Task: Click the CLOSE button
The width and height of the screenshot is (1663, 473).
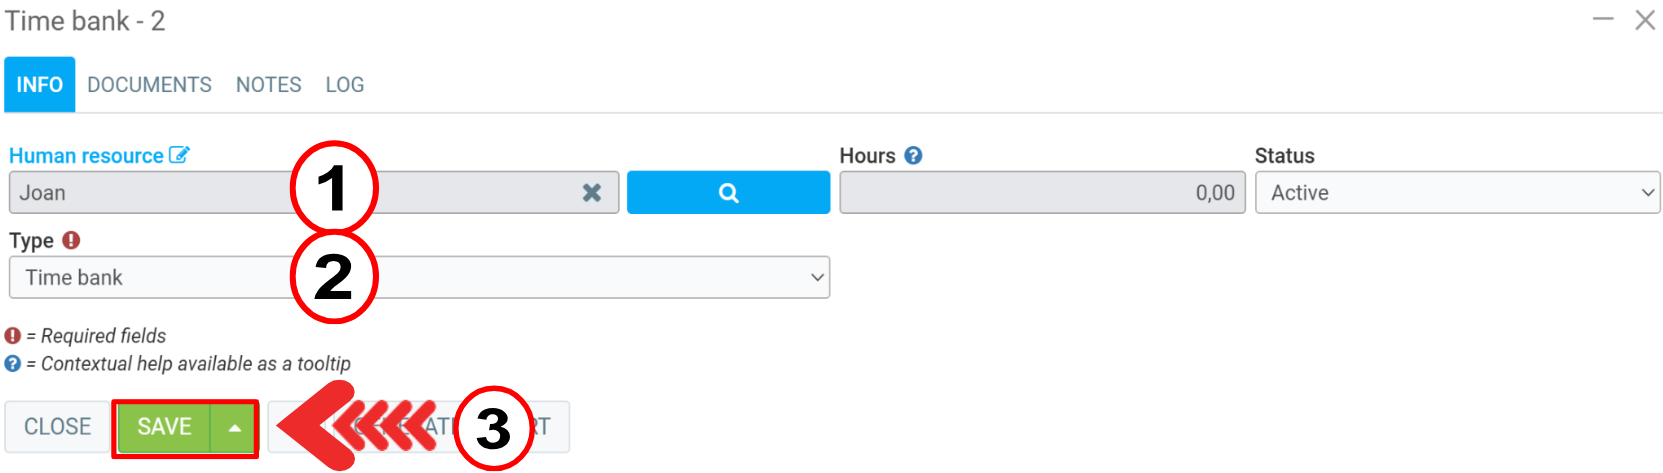Action: 57,427
